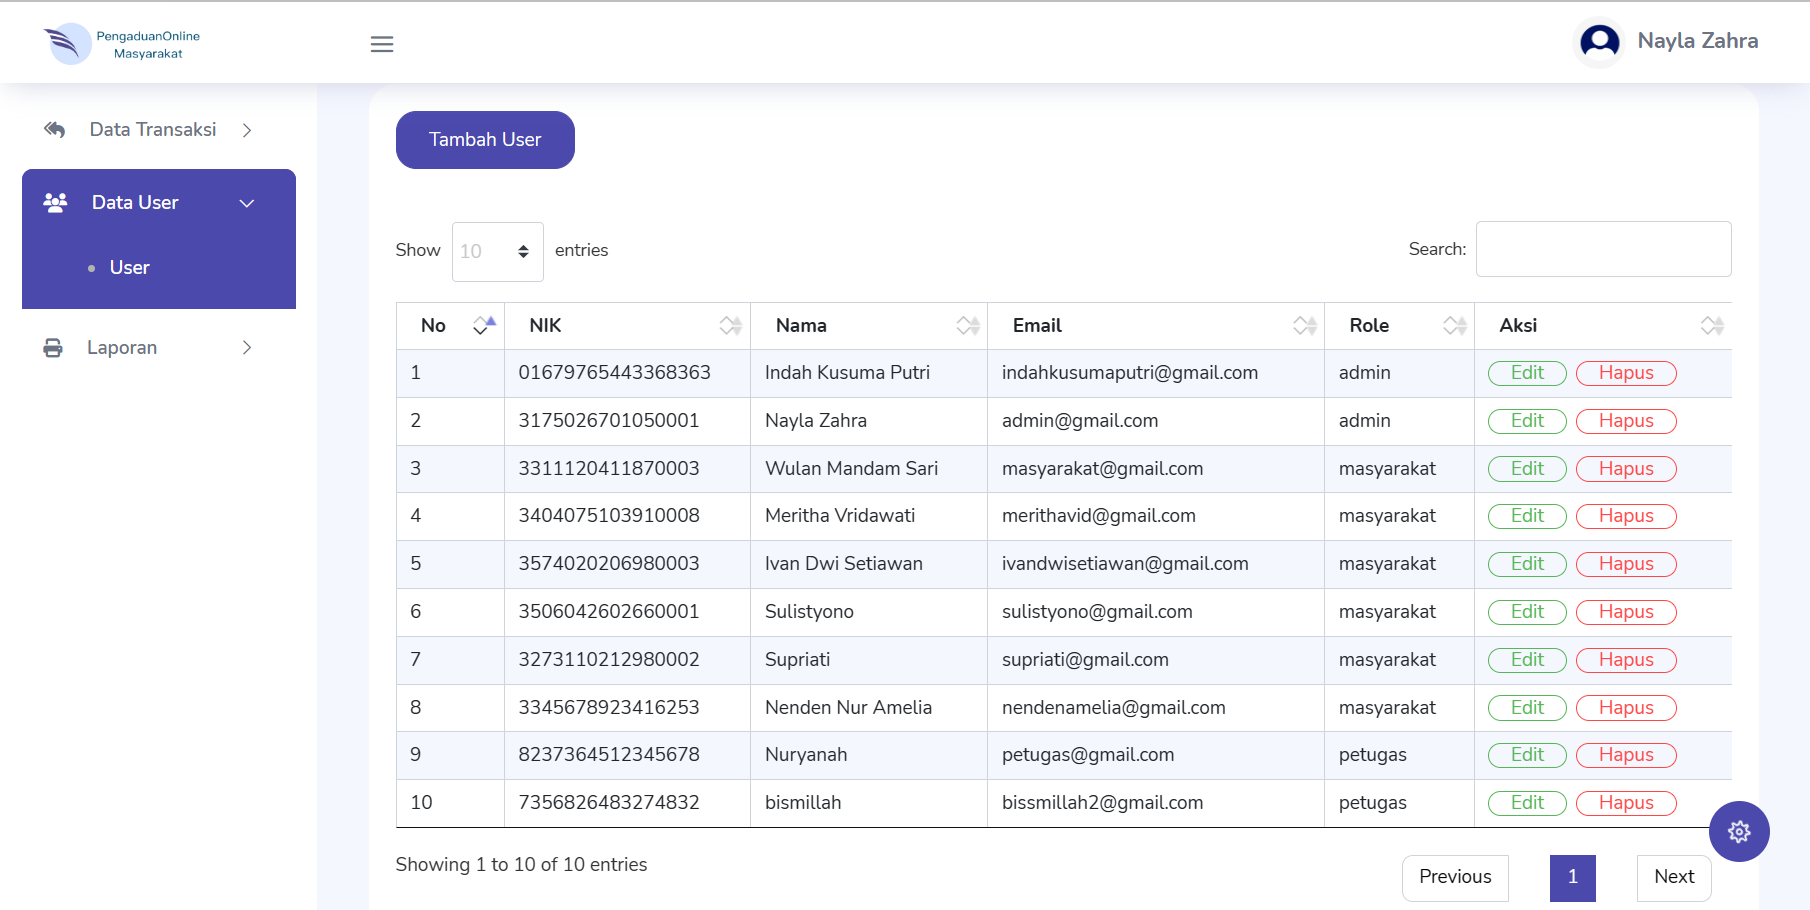Click Hapus for user bismillah

coord(1626,803)
